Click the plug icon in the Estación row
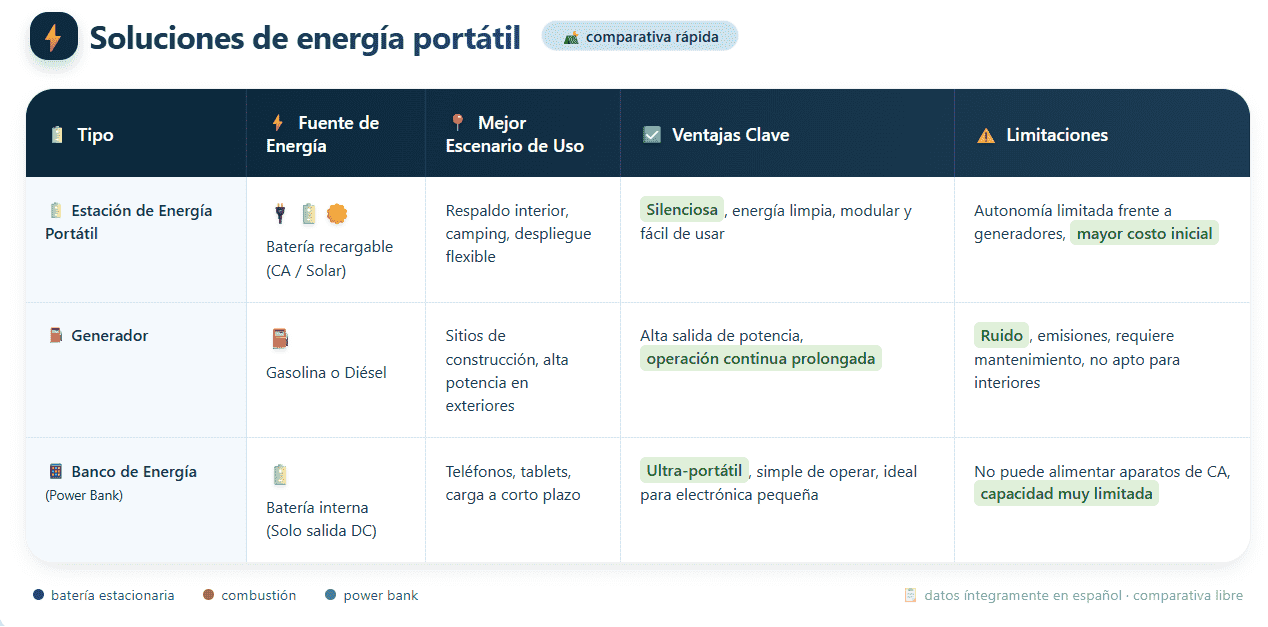This screenshot has width=1268, height=627. pyautogui.click(x=280, y=213)
